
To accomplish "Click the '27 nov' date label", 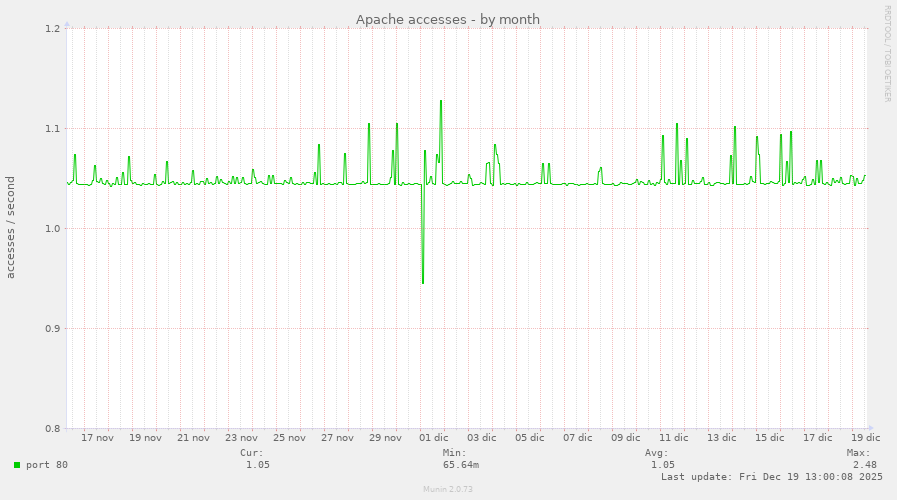I will (x=338, y=438).
